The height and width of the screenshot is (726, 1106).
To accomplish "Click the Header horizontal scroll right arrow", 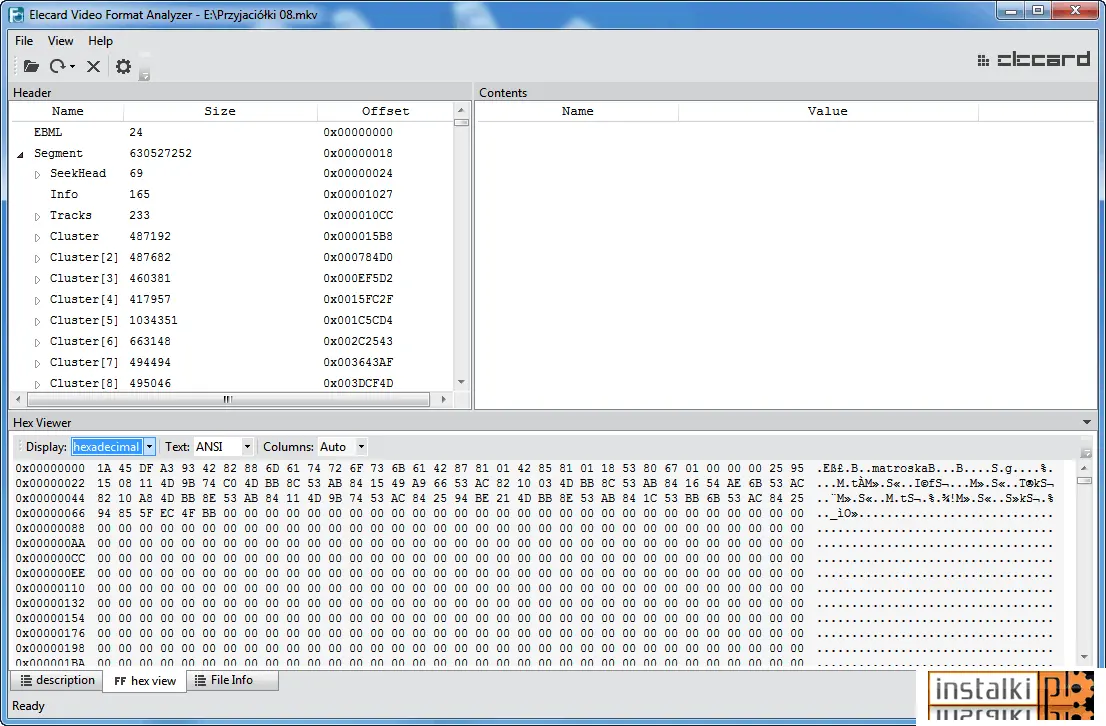I will (443, 399).
